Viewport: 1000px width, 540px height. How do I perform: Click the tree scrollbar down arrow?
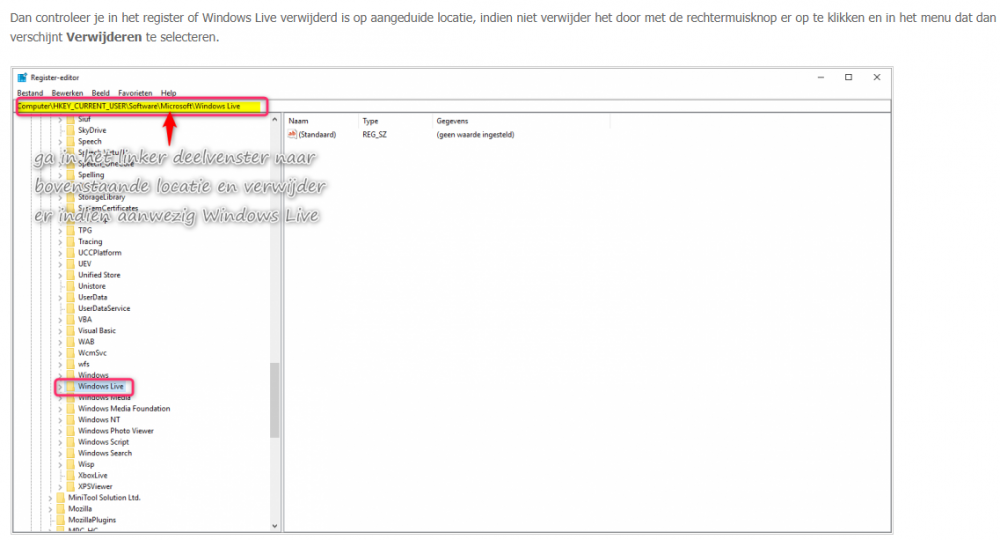click(x=275, y=527)
